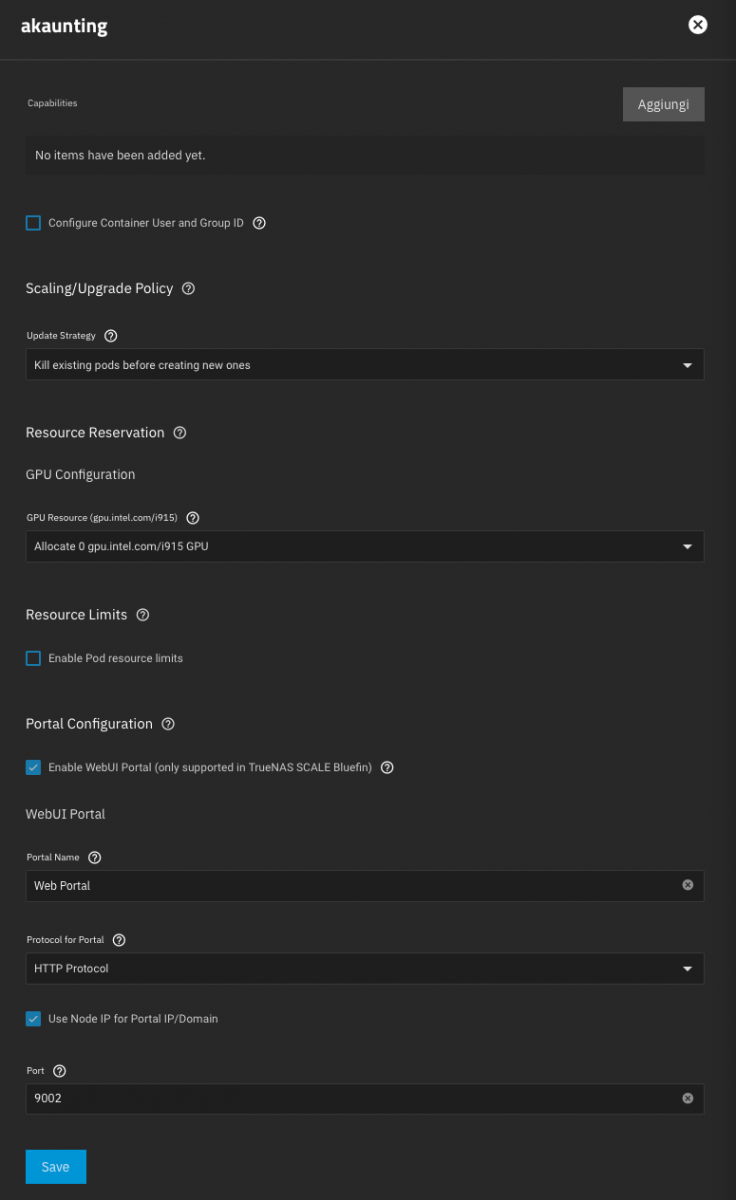Screen dimensions: 736x1200
Task: Uncheck Enable WebUI Portal checkbox
Action: pyautogui.click(x=33, y=767)
